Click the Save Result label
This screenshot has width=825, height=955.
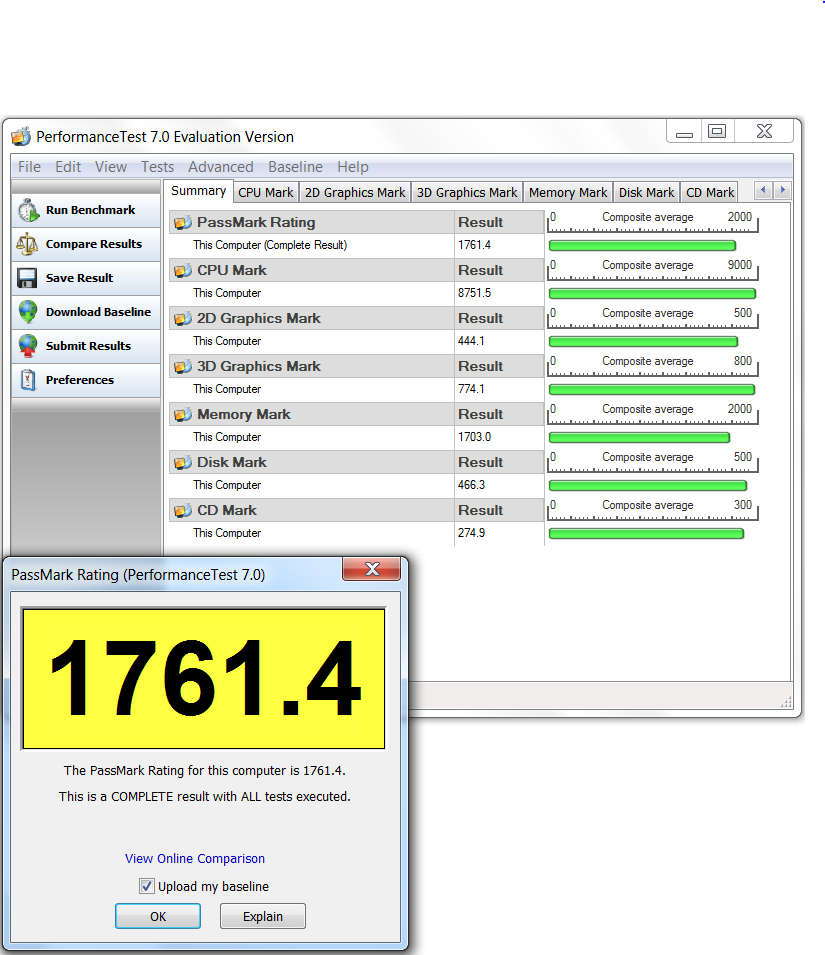[x=79, y=278]
